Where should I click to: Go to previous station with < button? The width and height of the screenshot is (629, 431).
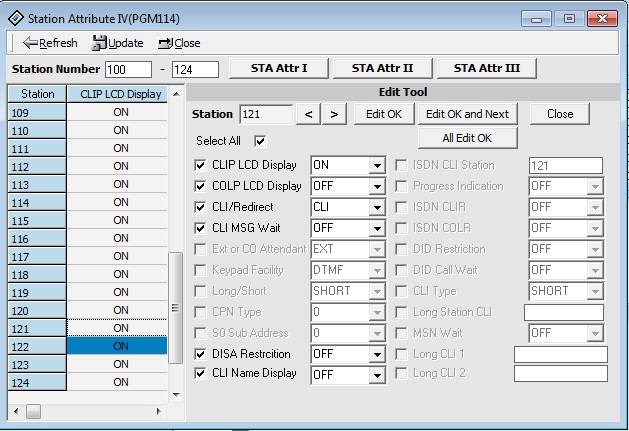pos(310,114)
